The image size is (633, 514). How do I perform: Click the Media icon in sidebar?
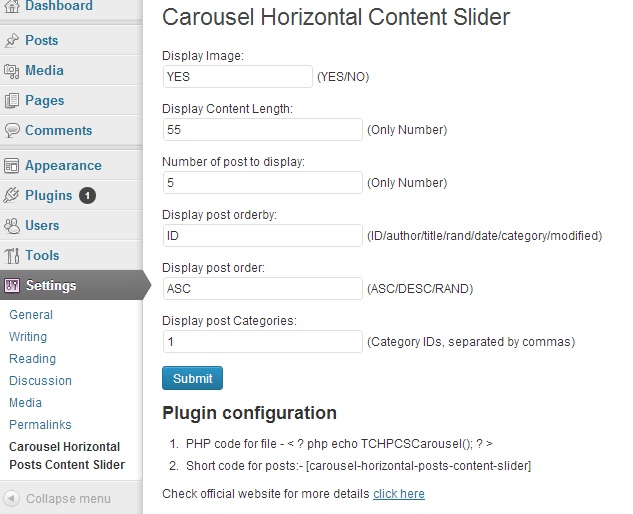tap(12, 71)
